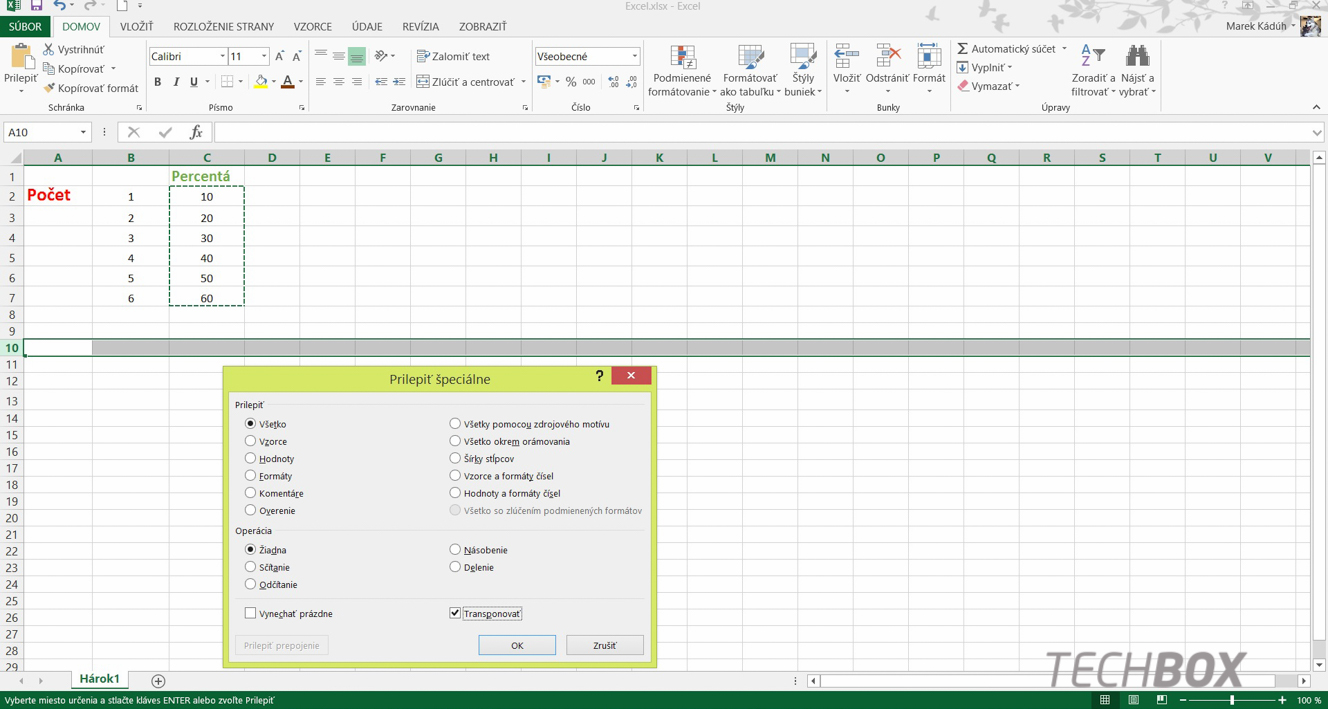Apply dark red font color swatch

[288, 82]
